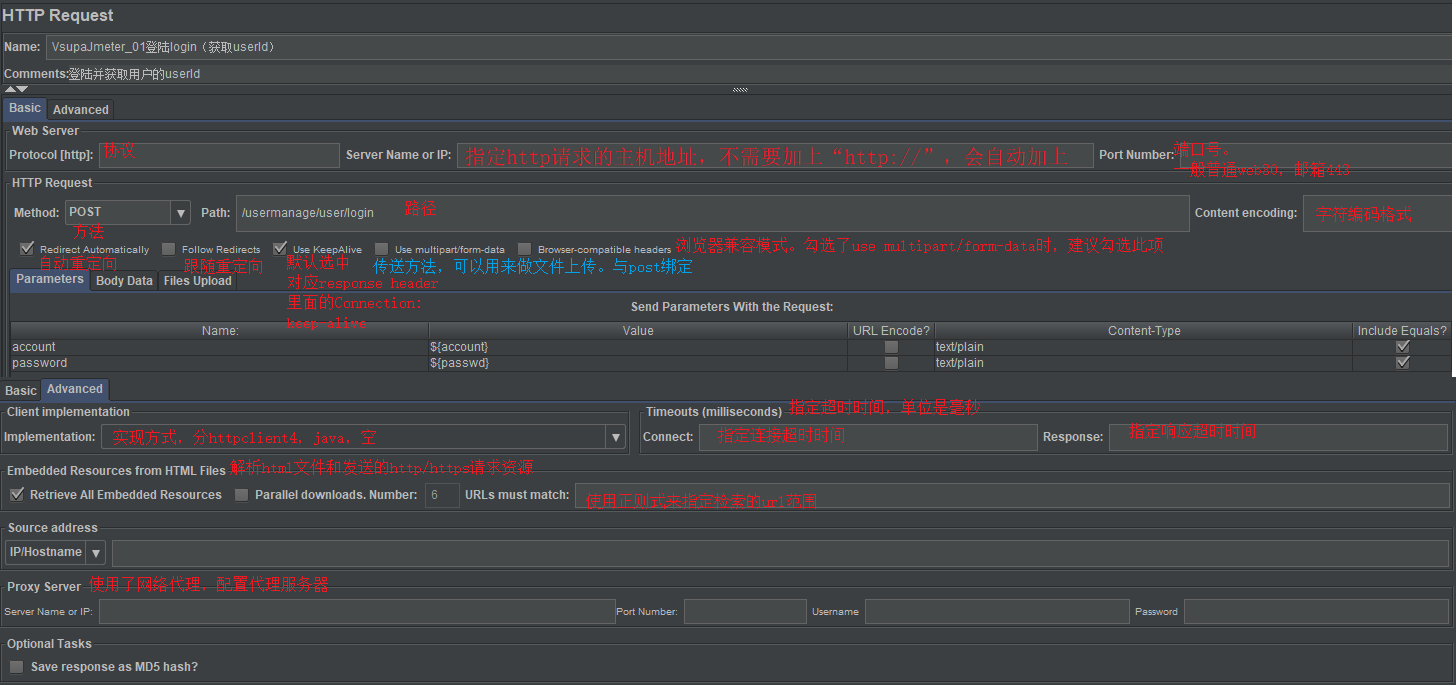Open the Method POST dropdown

click(x=128, y=212)
